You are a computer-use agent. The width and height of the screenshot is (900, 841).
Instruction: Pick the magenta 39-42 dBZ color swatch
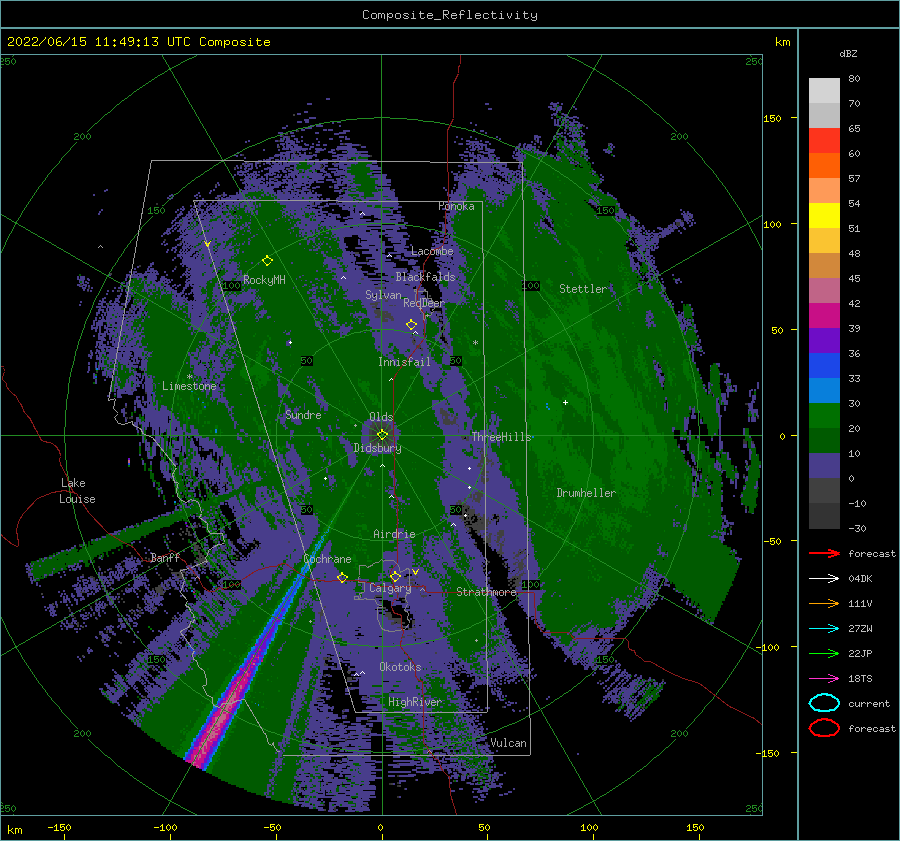point(824,315)
